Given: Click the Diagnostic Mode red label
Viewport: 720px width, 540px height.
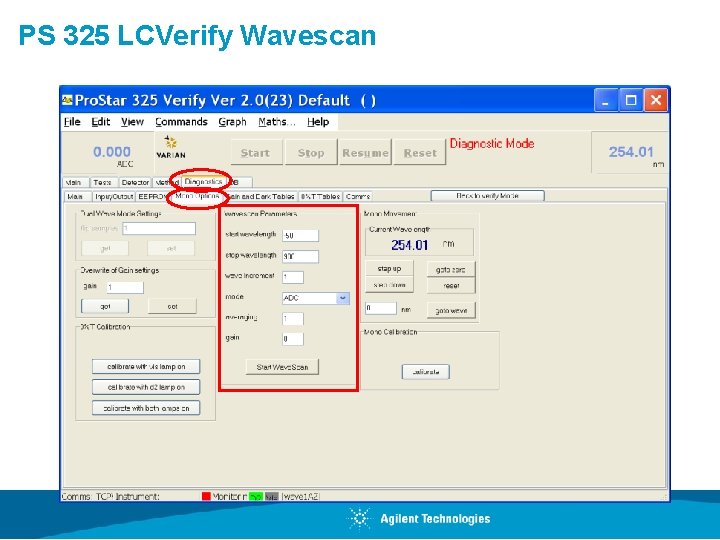Looking at the screenshot, I should 492,143.
